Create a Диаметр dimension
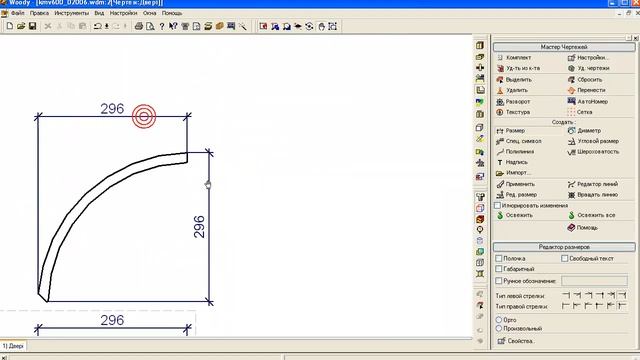The width and height of the screenshot is (640, 360). pos(584,131)
